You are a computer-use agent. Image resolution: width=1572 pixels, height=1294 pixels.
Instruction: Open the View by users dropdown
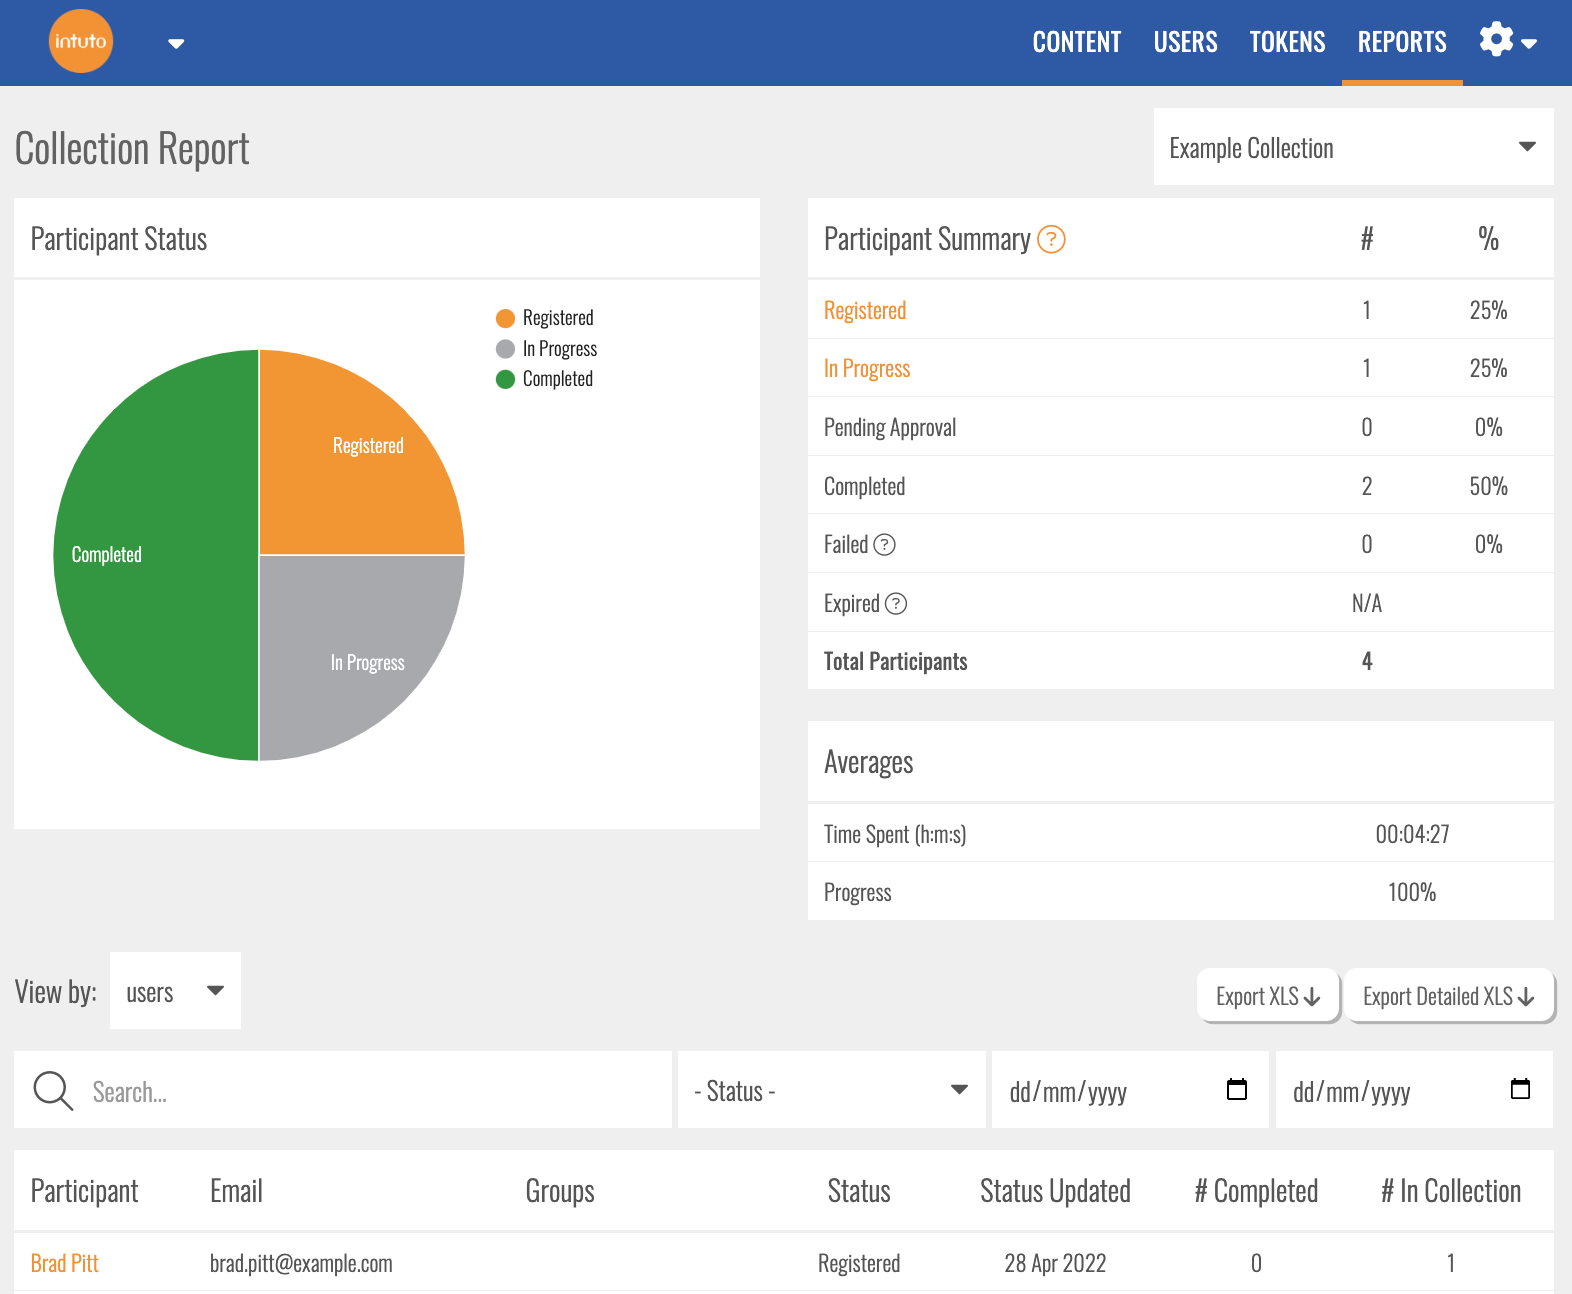pyautogui.click(x=175, y=991)
